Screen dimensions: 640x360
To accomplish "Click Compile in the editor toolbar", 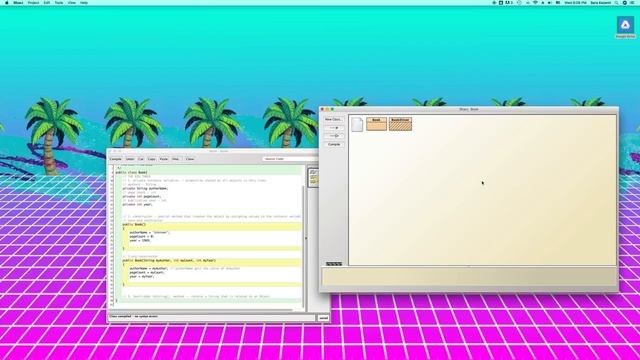I will [116, 159].
